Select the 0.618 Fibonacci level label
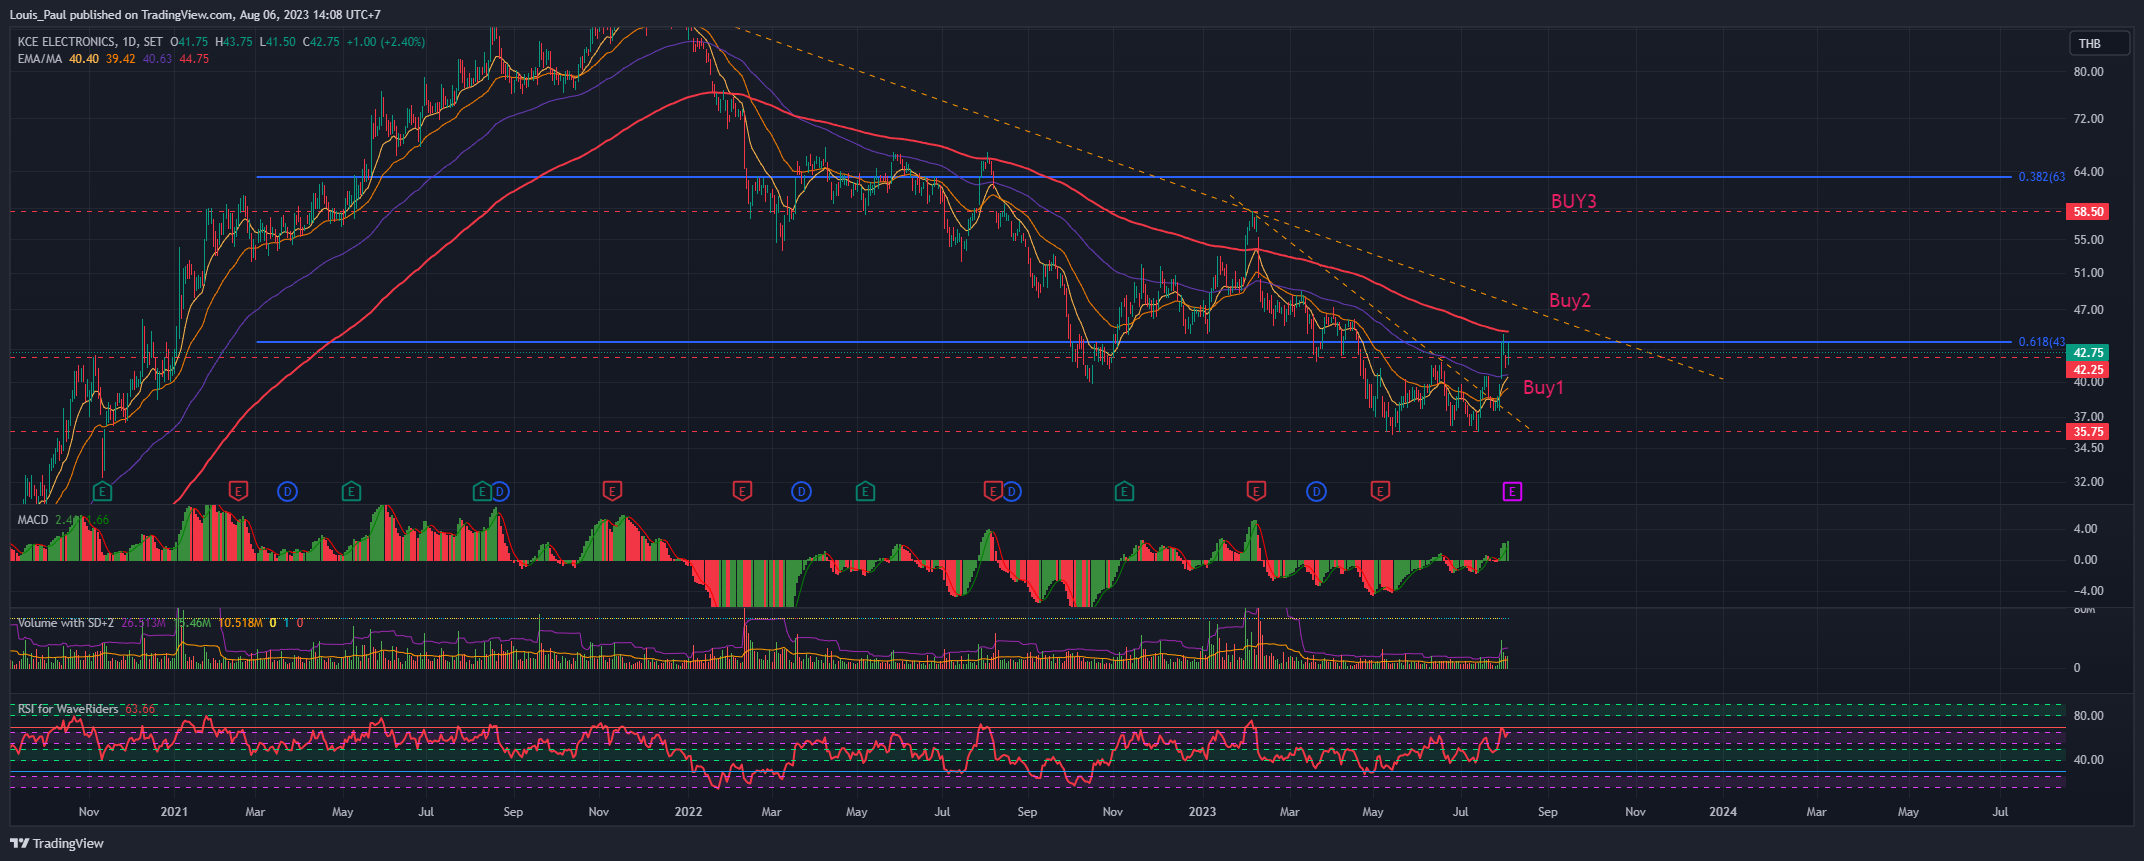 [x=2041, y=342]
